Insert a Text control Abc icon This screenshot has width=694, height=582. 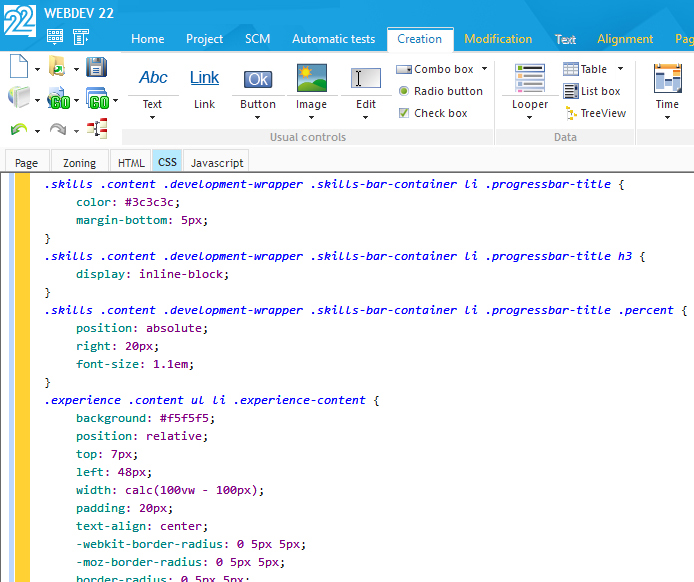point(153,77)
